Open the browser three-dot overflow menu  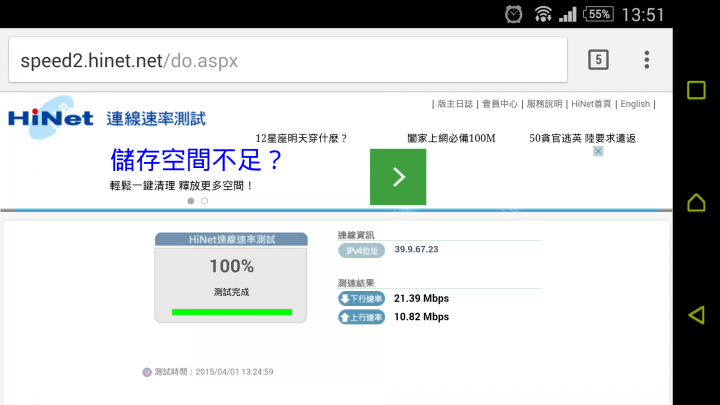click(647, 60)
